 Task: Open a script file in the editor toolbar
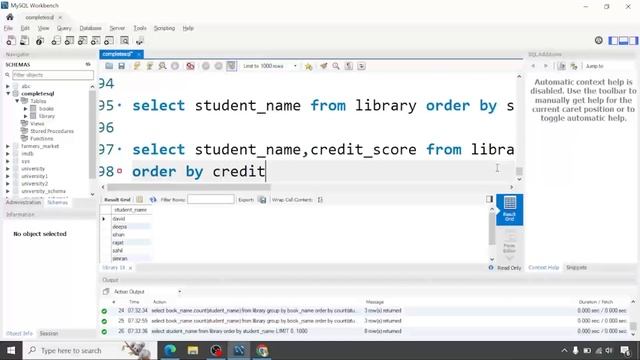[x=109, y=66]
